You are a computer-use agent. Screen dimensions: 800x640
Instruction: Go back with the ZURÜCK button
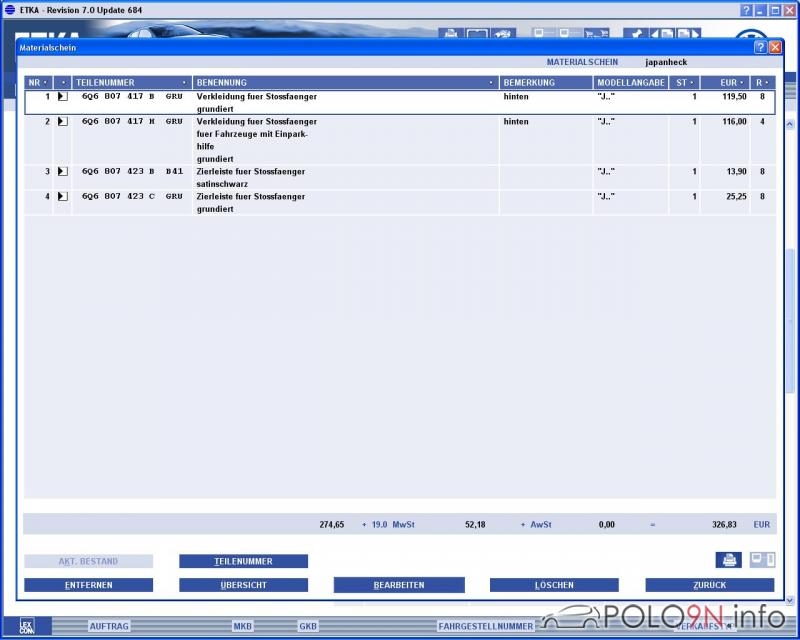click(709, 585)
